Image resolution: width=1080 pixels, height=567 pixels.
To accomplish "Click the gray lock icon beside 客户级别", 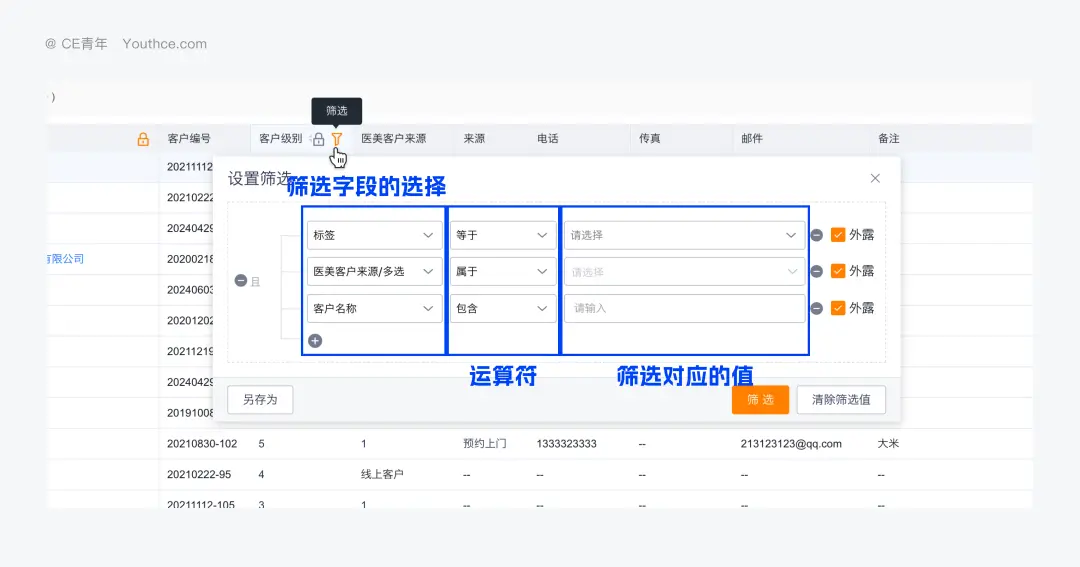I will pyautogui.click(x=318, y=139).
